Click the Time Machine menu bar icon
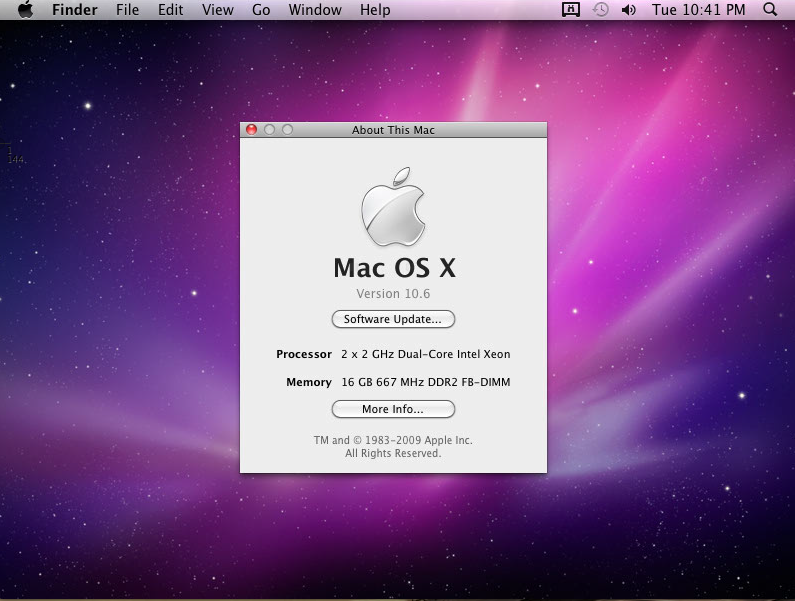795x601 pixels. [601, 10]
